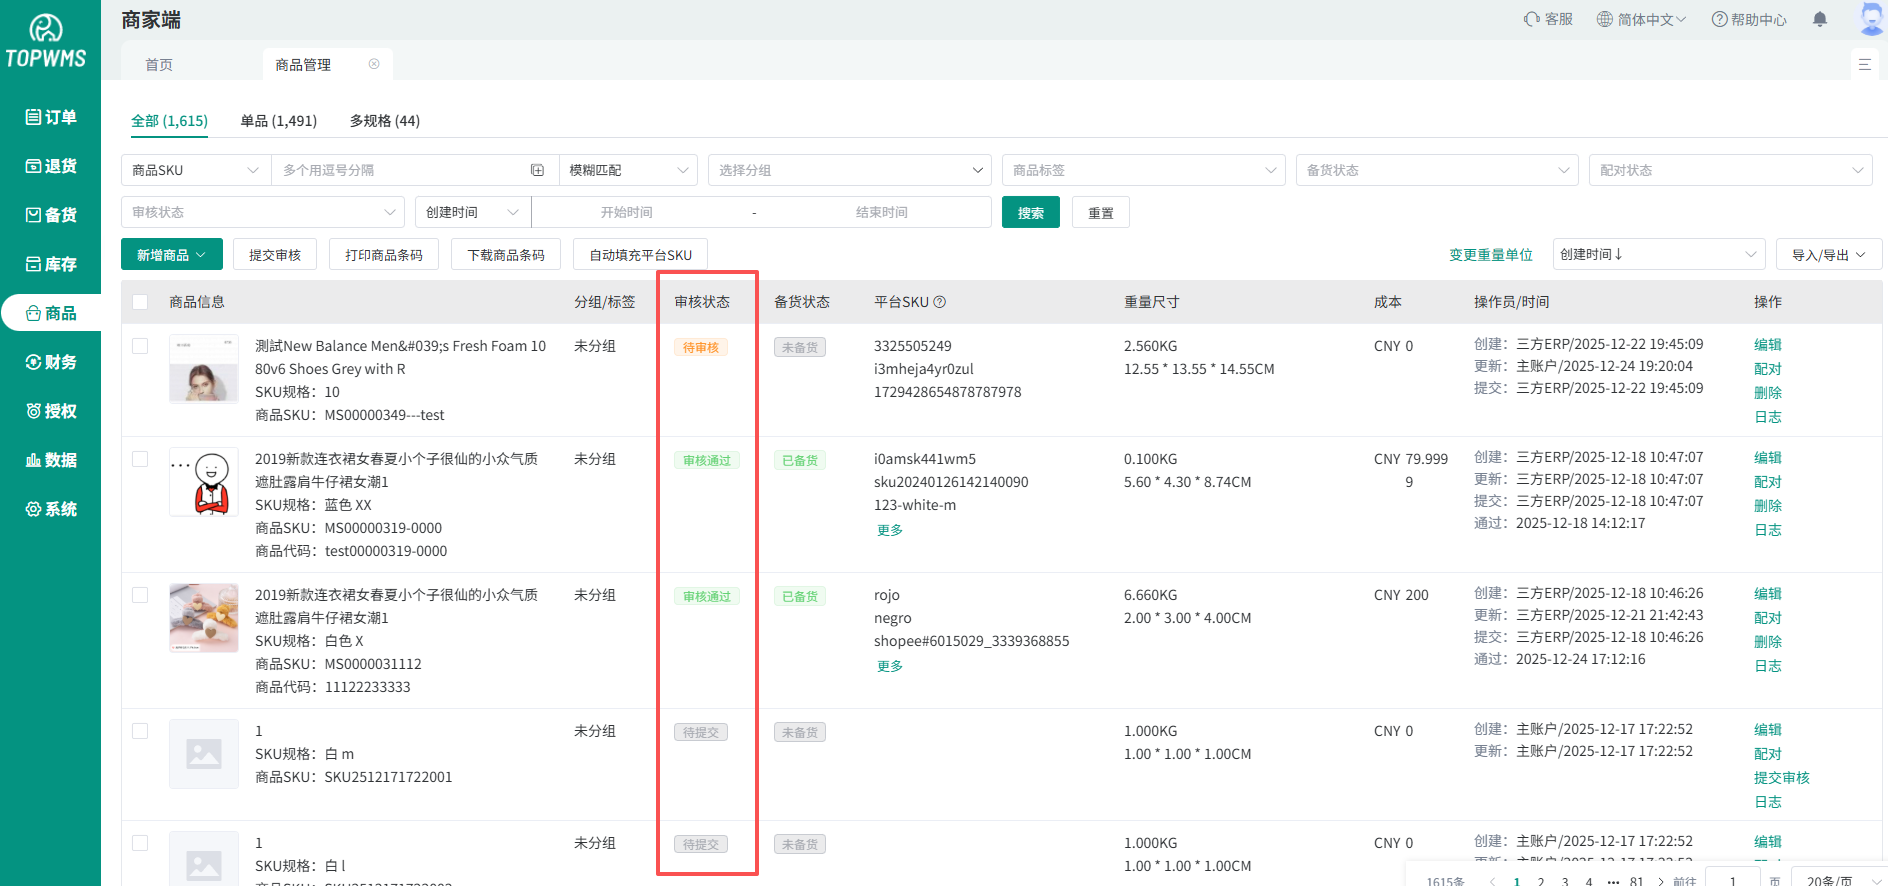Click the New Balance product thumbnail image
Viewport: 1888px width, 886px height.
pos(204,369)
